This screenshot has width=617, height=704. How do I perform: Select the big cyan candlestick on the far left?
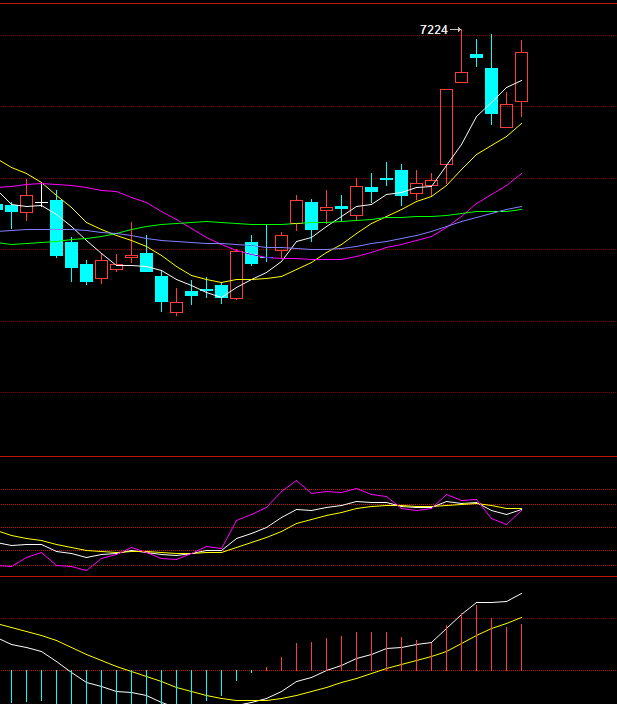click(56, 227)
